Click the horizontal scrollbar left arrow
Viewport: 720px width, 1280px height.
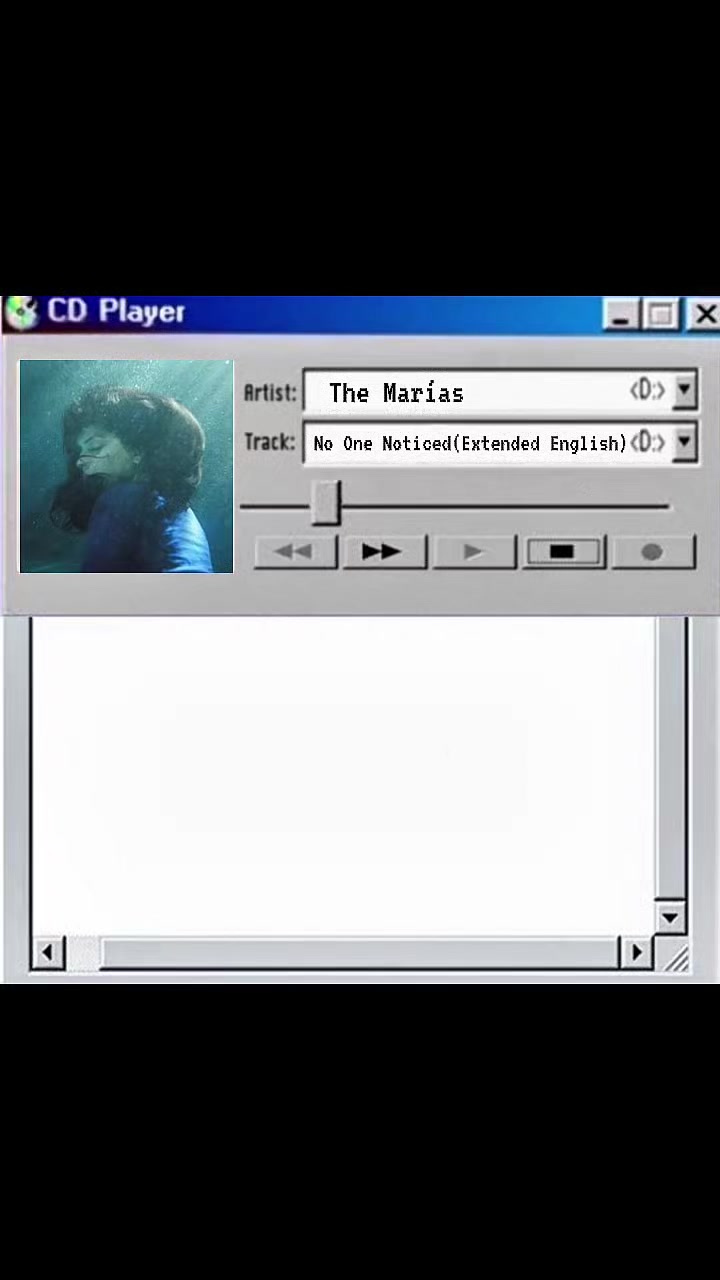[47, 953]
